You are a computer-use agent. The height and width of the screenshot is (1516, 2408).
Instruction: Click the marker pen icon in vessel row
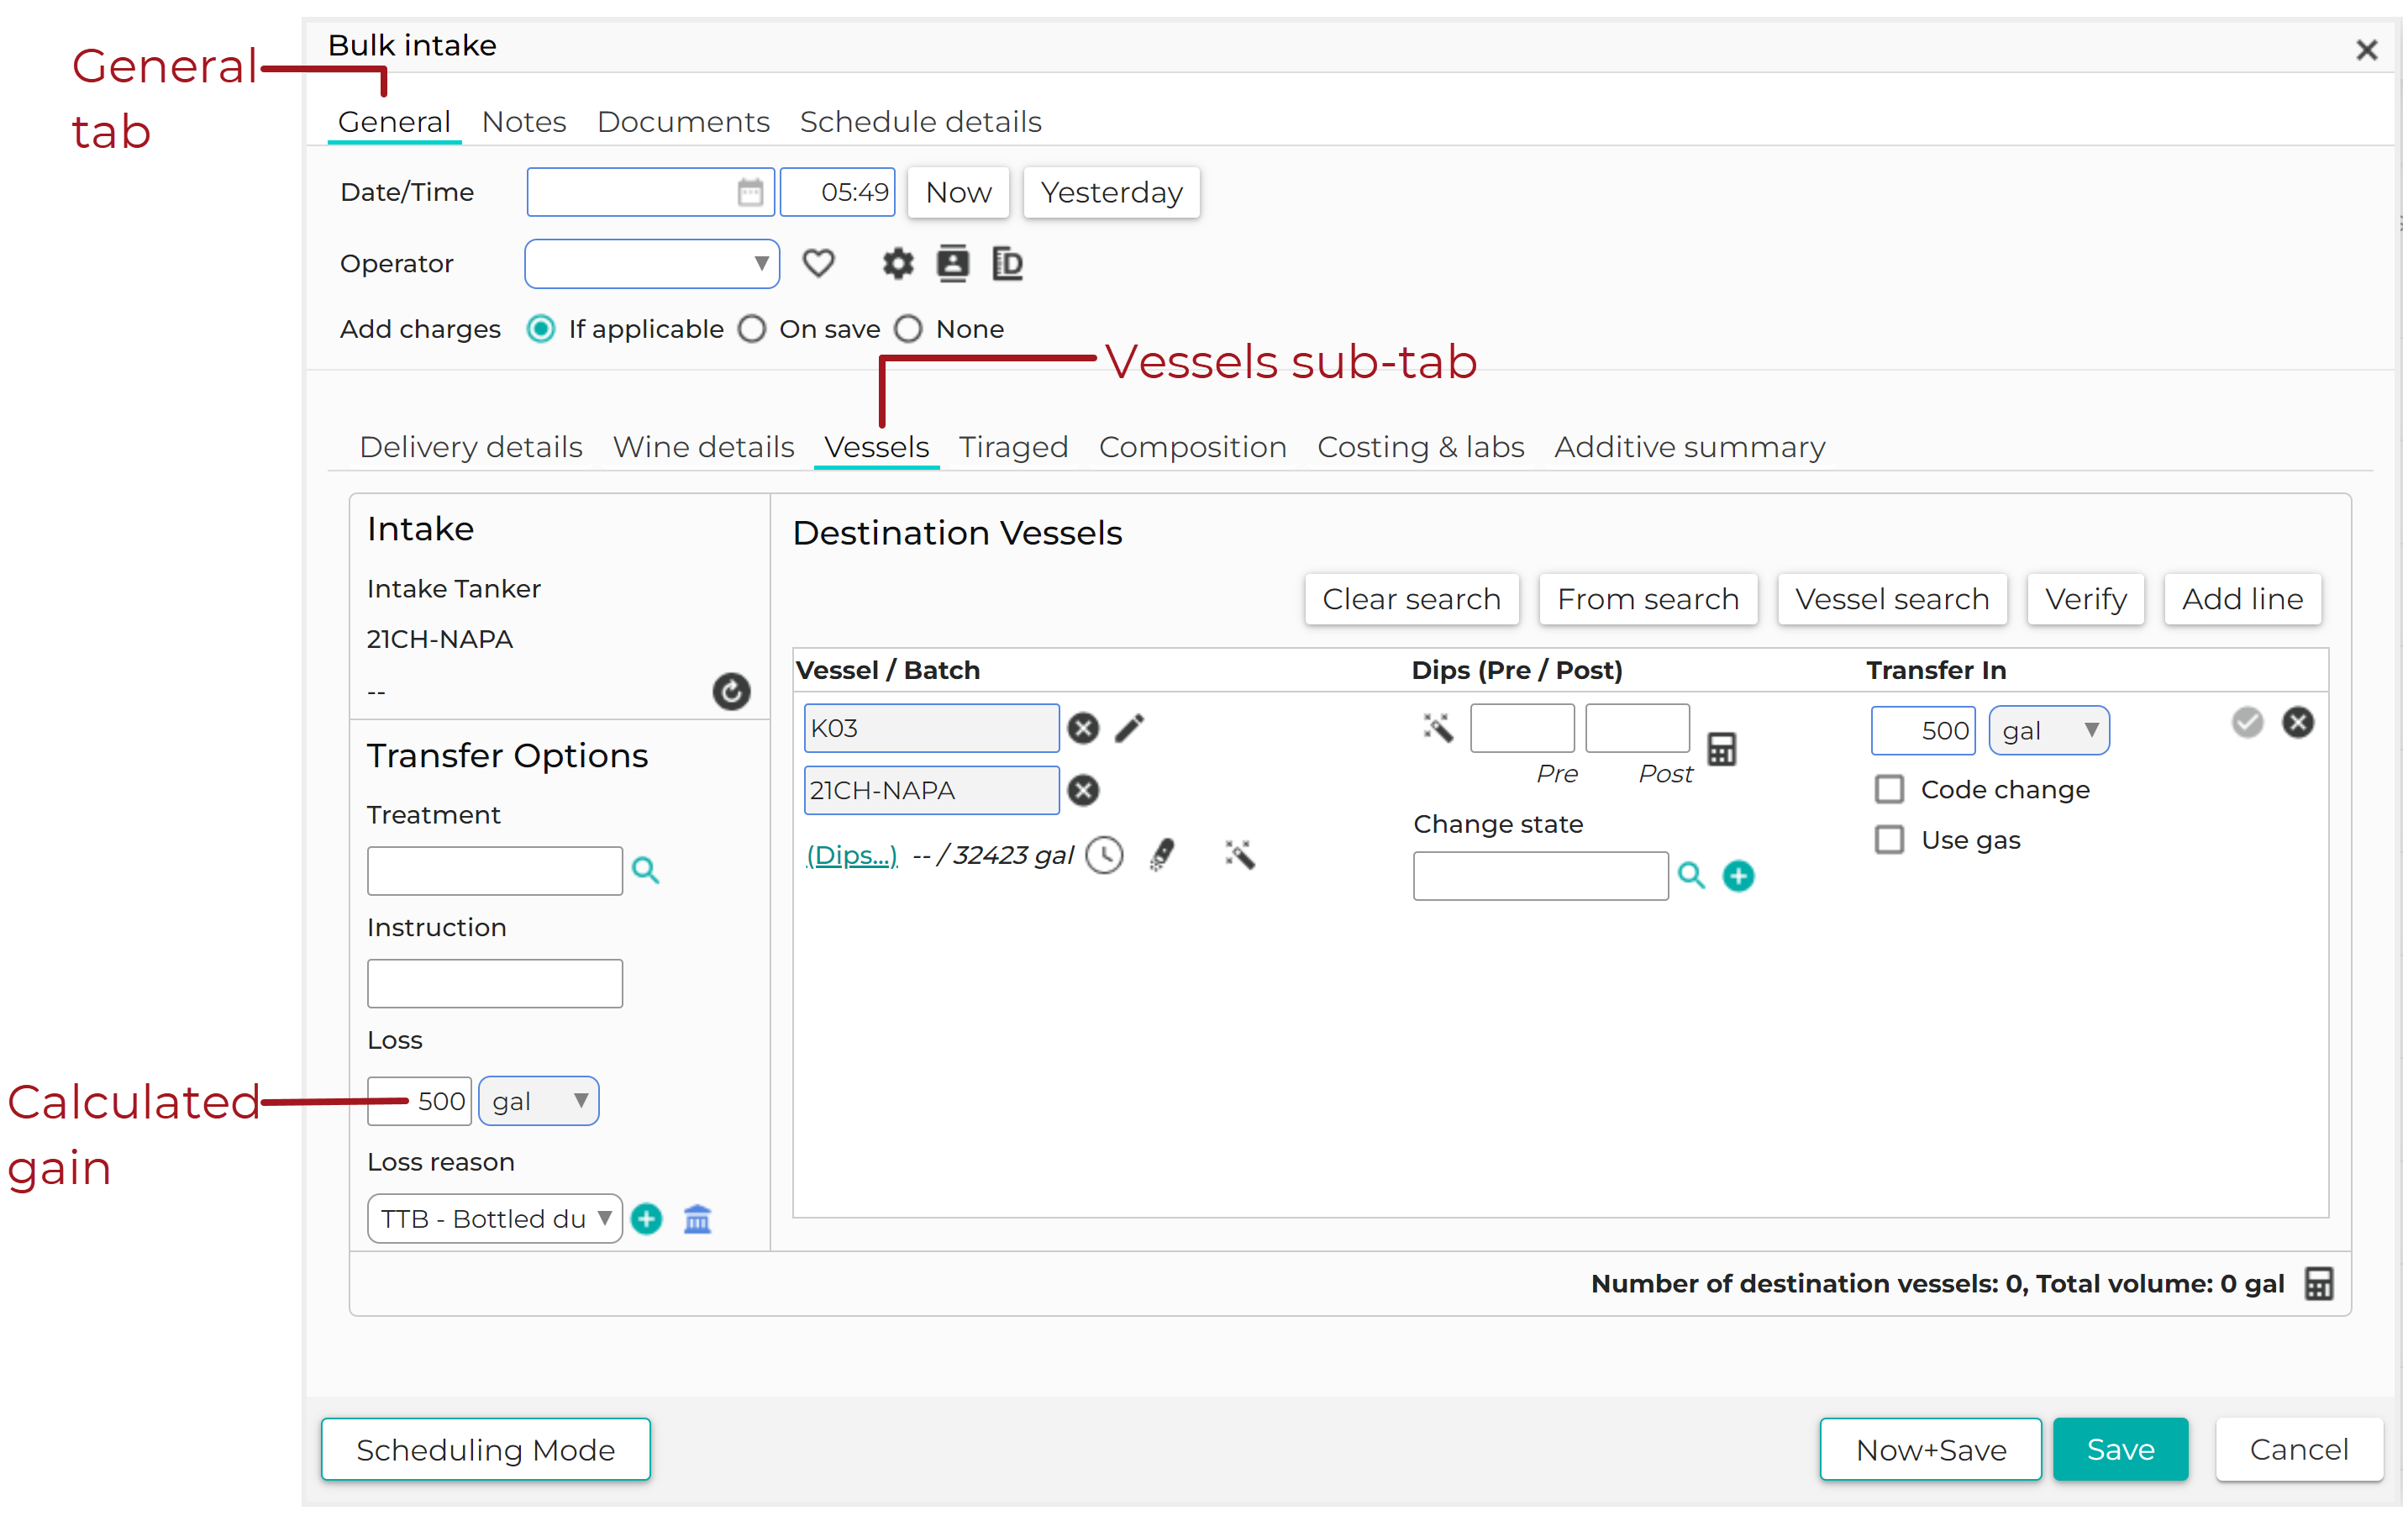(1162, 855)
